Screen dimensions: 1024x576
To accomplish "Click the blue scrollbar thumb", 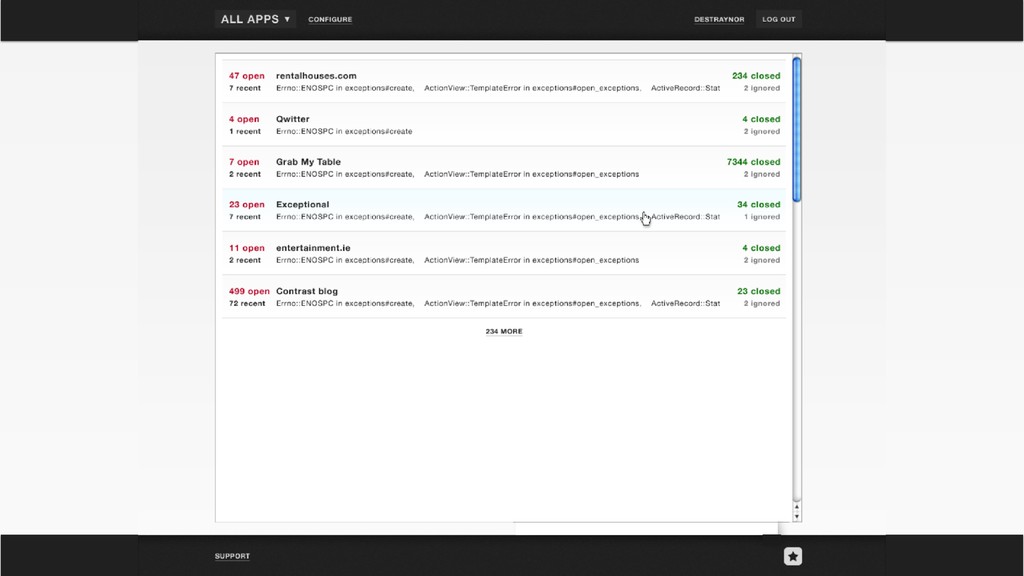I will pos(797,129).
